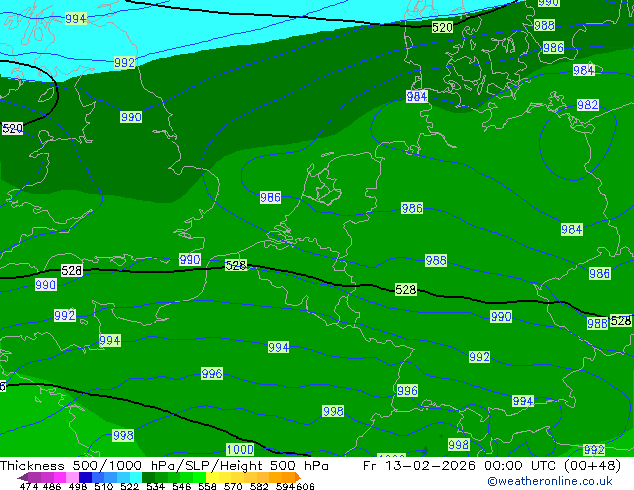This screenshot has height=490, width=634.
Task: Click legend value 570
Action: point(233,486)
